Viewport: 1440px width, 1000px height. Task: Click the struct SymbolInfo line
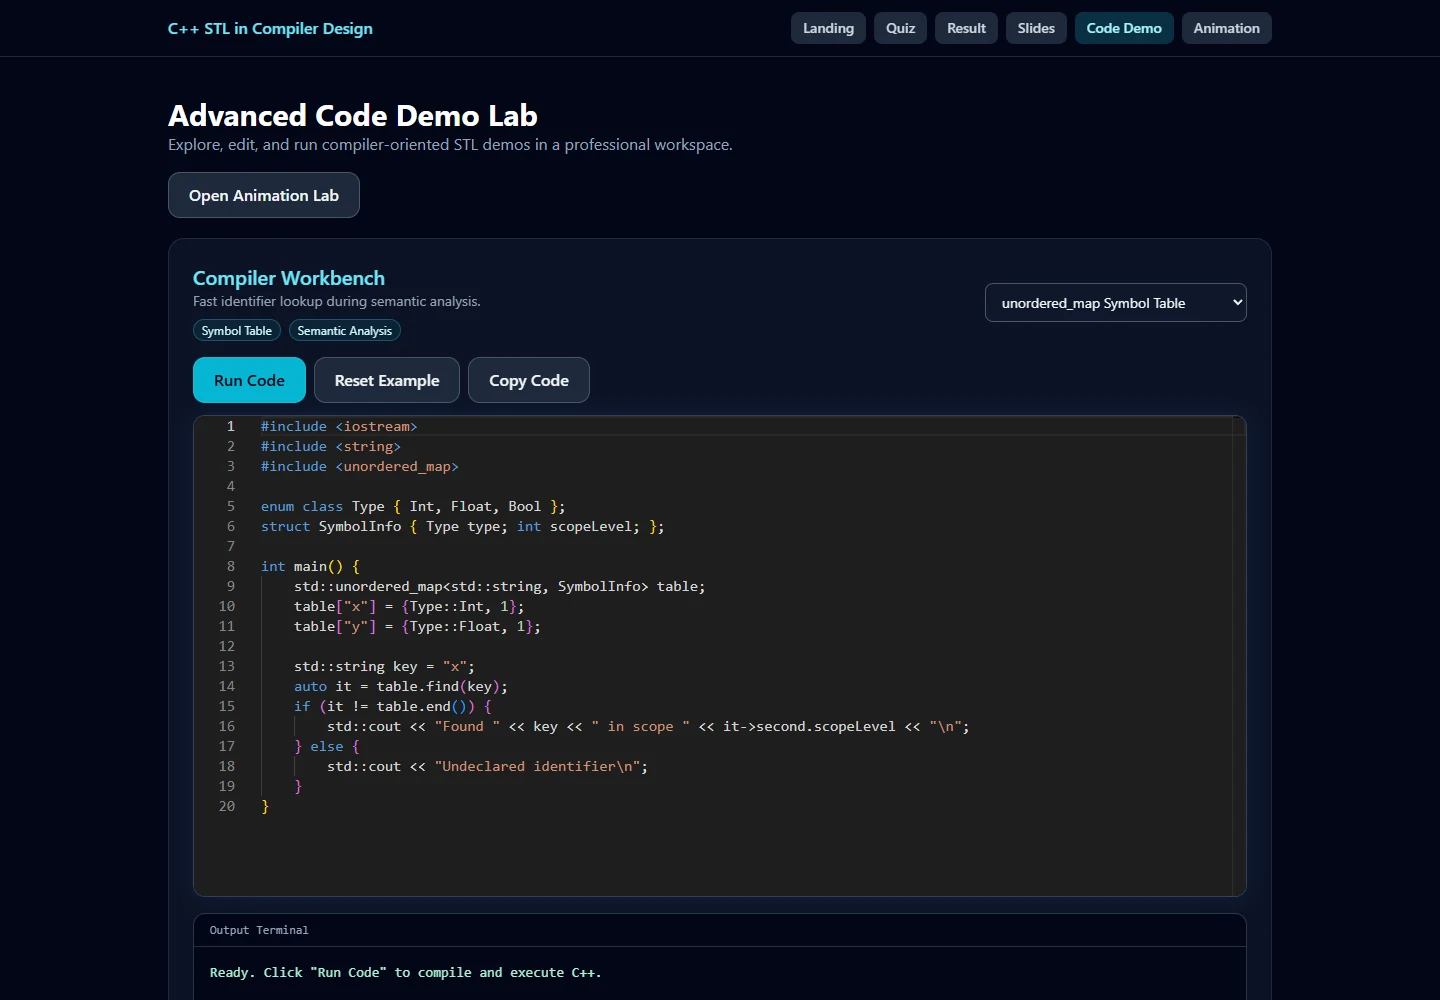tap(463, 526)
